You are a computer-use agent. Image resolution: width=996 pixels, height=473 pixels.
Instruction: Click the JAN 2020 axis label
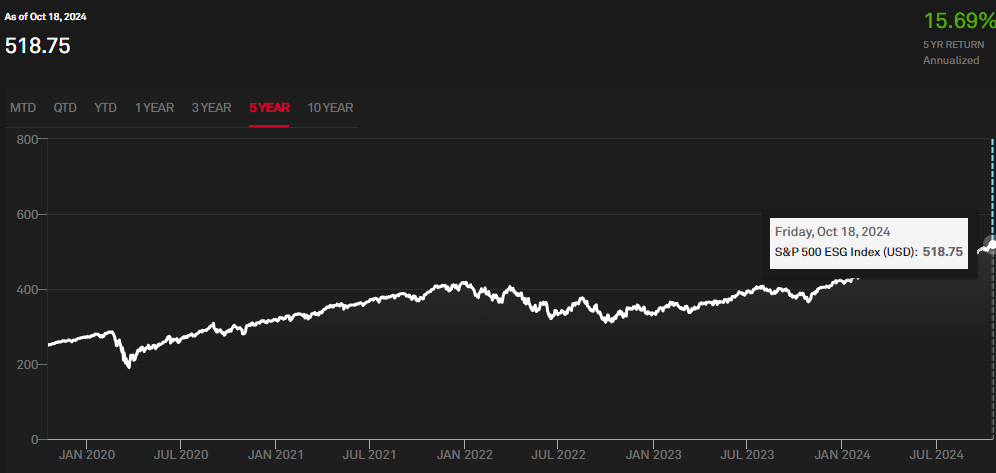click(86, 455)
